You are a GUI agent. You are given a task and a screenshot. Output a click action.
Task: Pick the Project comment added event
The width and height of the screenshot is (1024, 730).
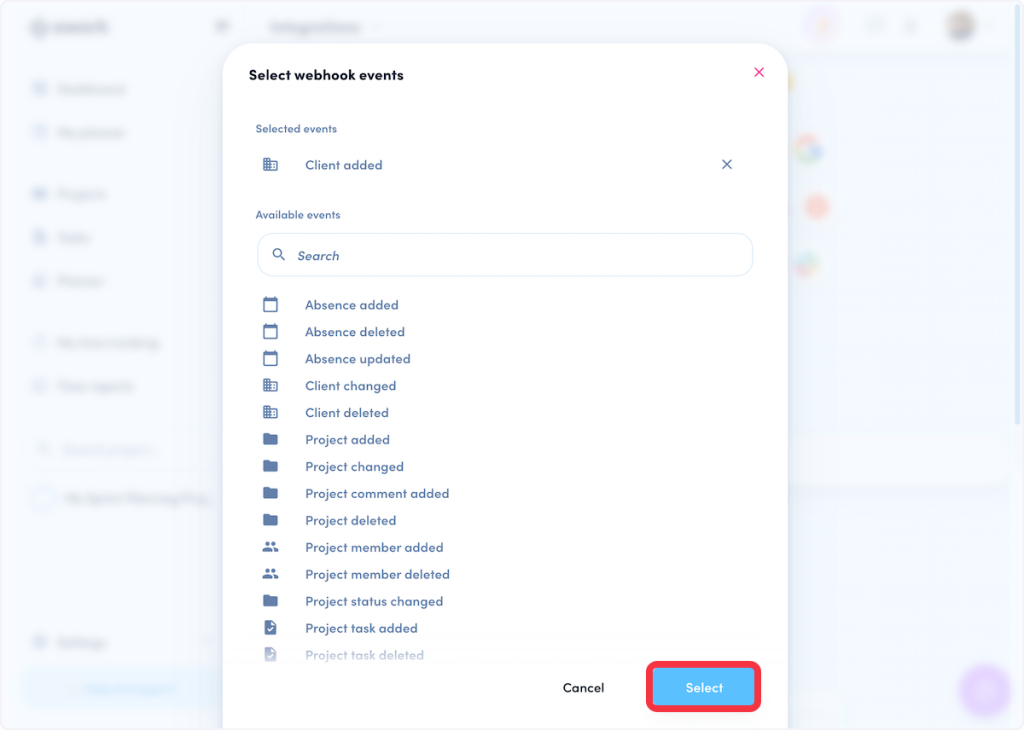[377, 494]
